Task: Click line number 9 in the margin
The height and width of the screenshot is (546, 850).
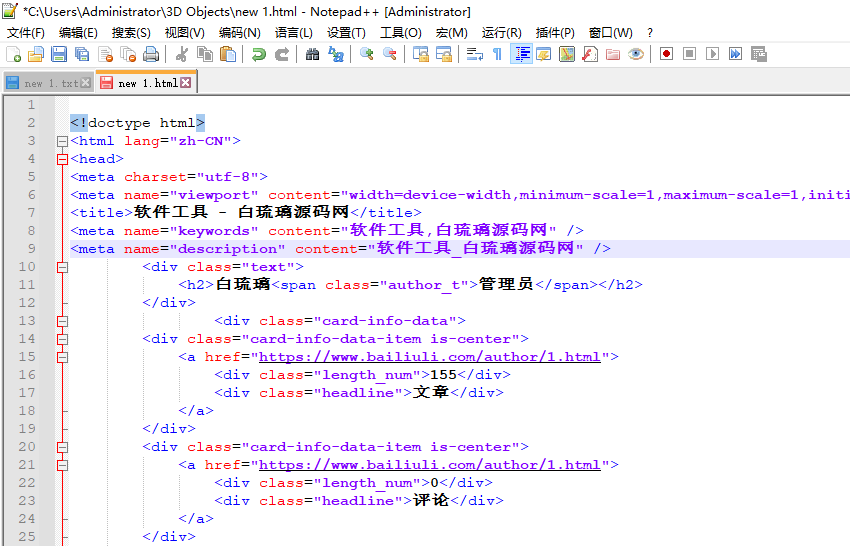Action: click(x=31, y=249)
